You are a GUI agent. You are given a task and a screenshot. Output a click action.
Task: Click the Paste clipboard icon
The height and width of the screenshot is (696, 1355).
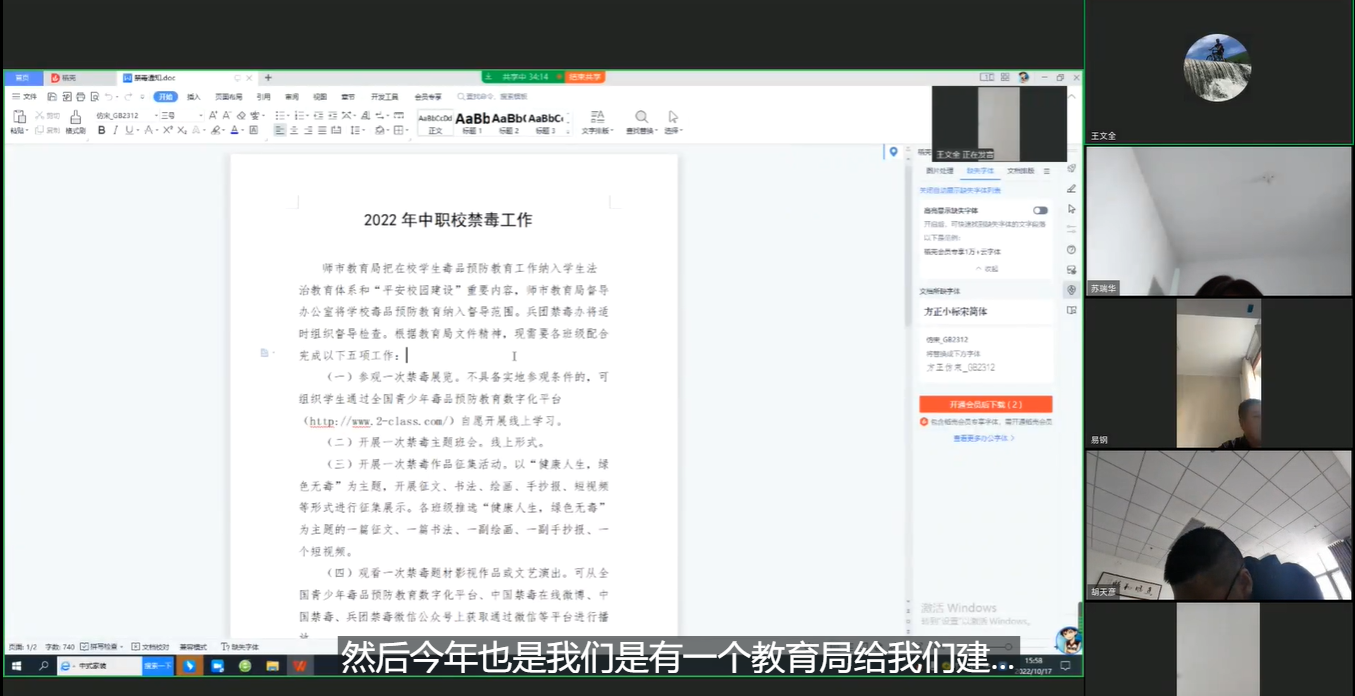coord(19,116)
